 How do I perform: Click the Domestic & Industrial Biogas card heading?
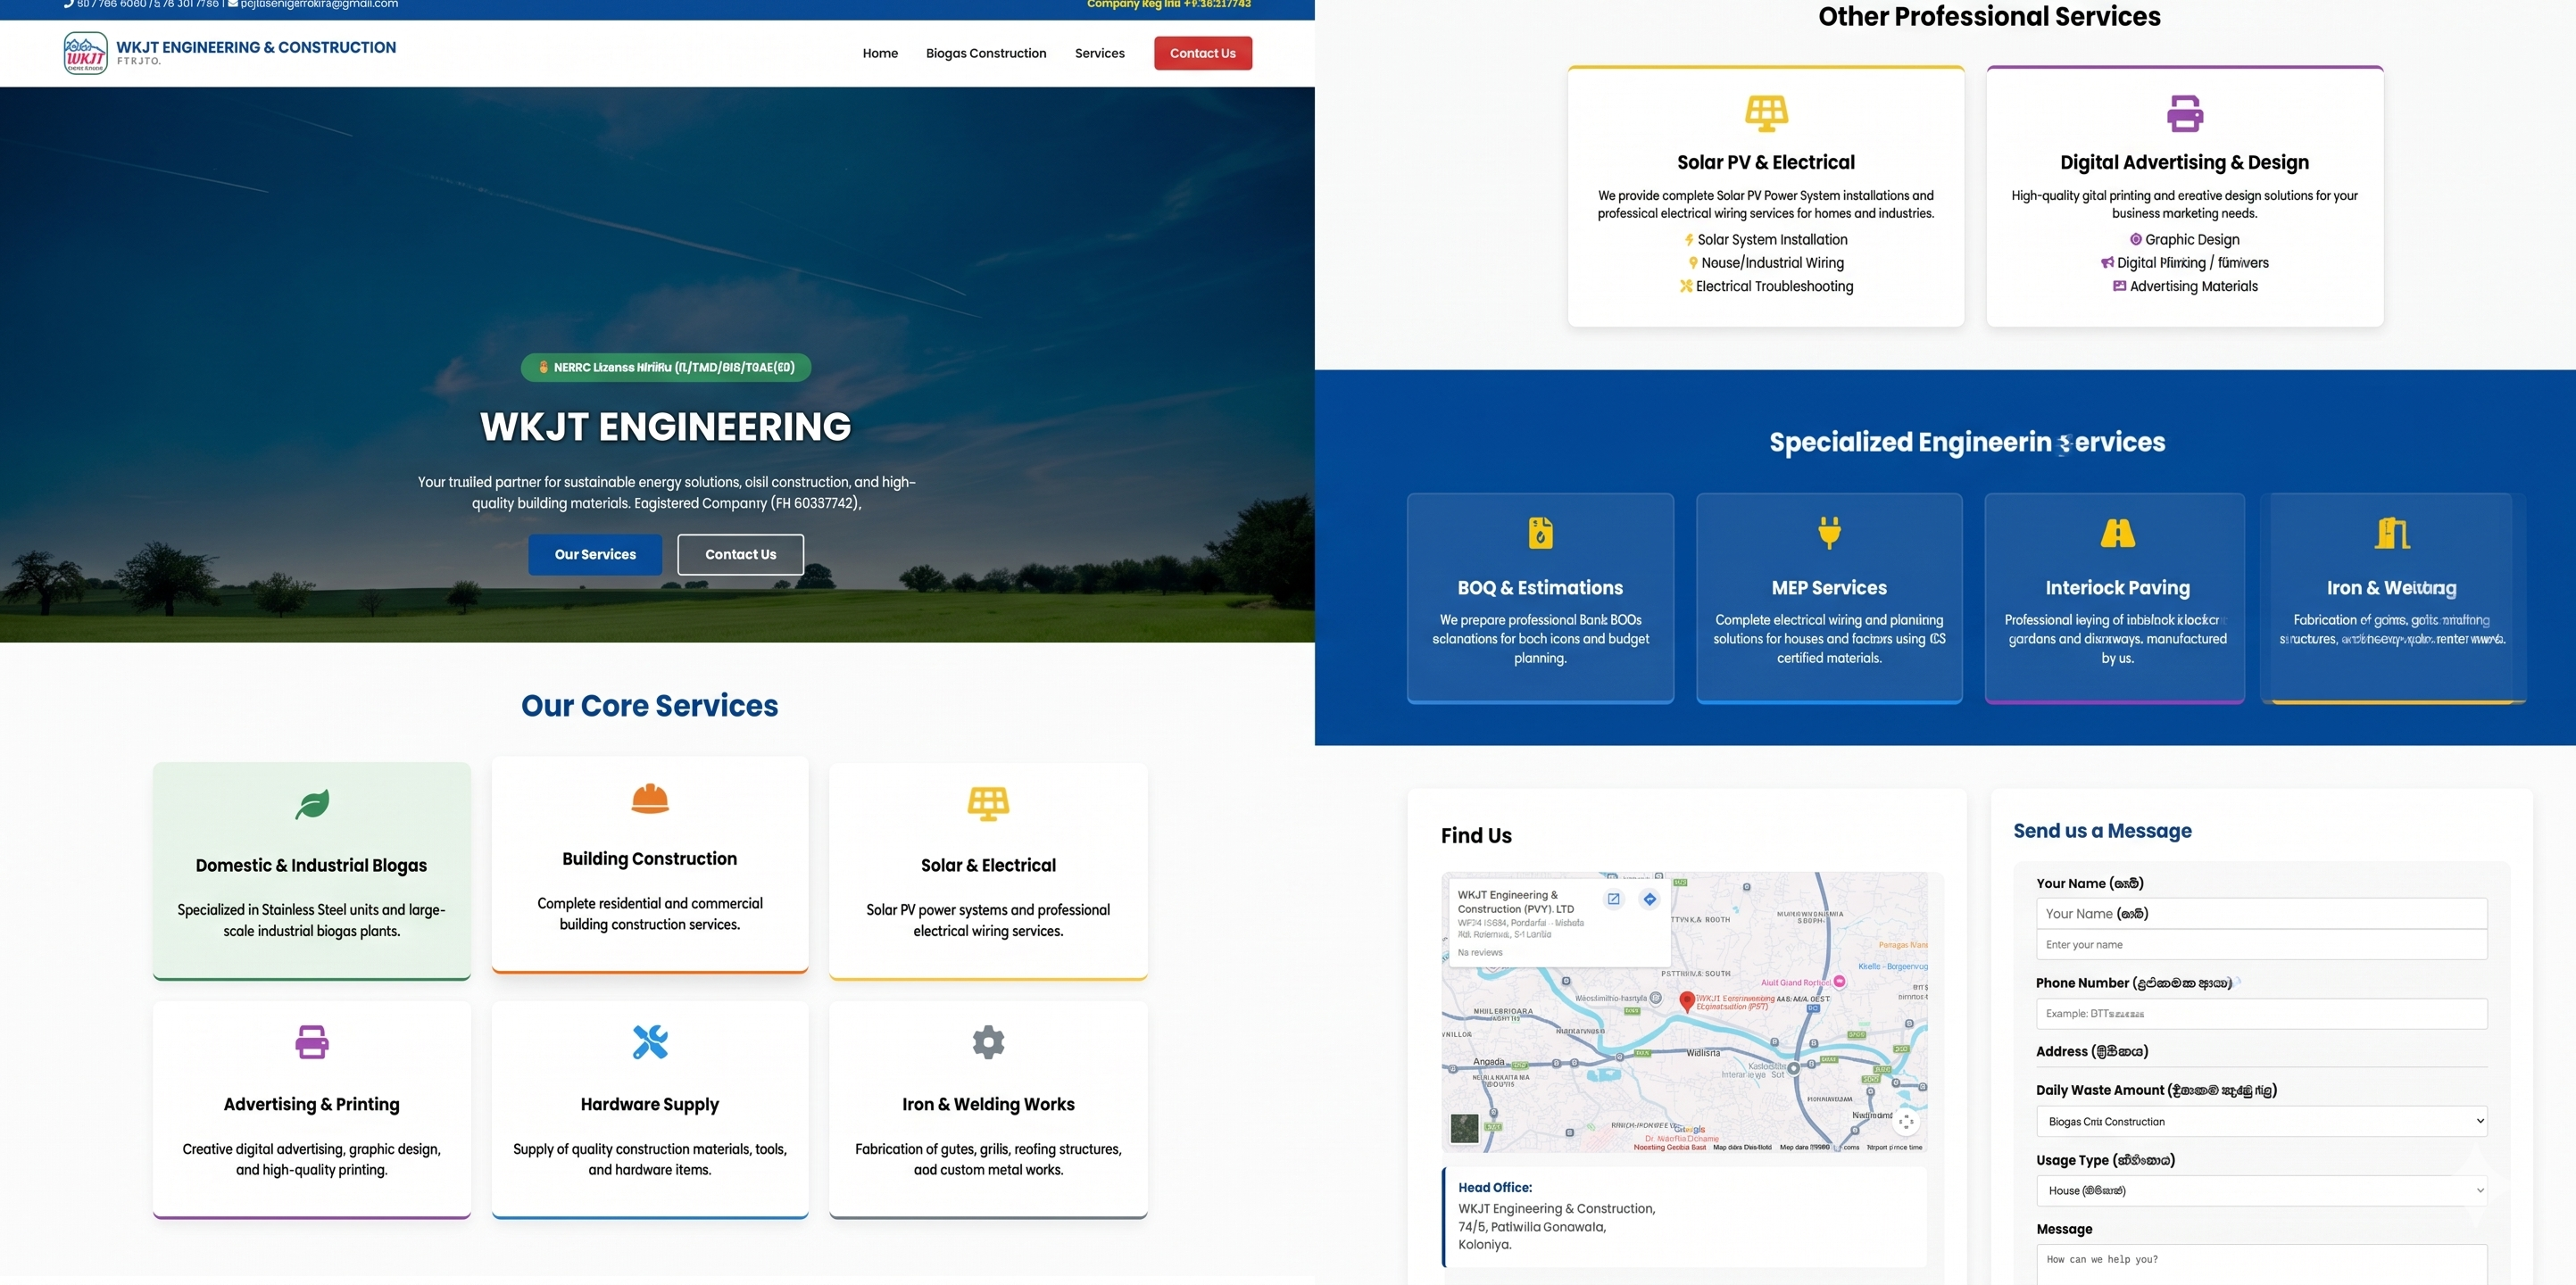[311, 865]
